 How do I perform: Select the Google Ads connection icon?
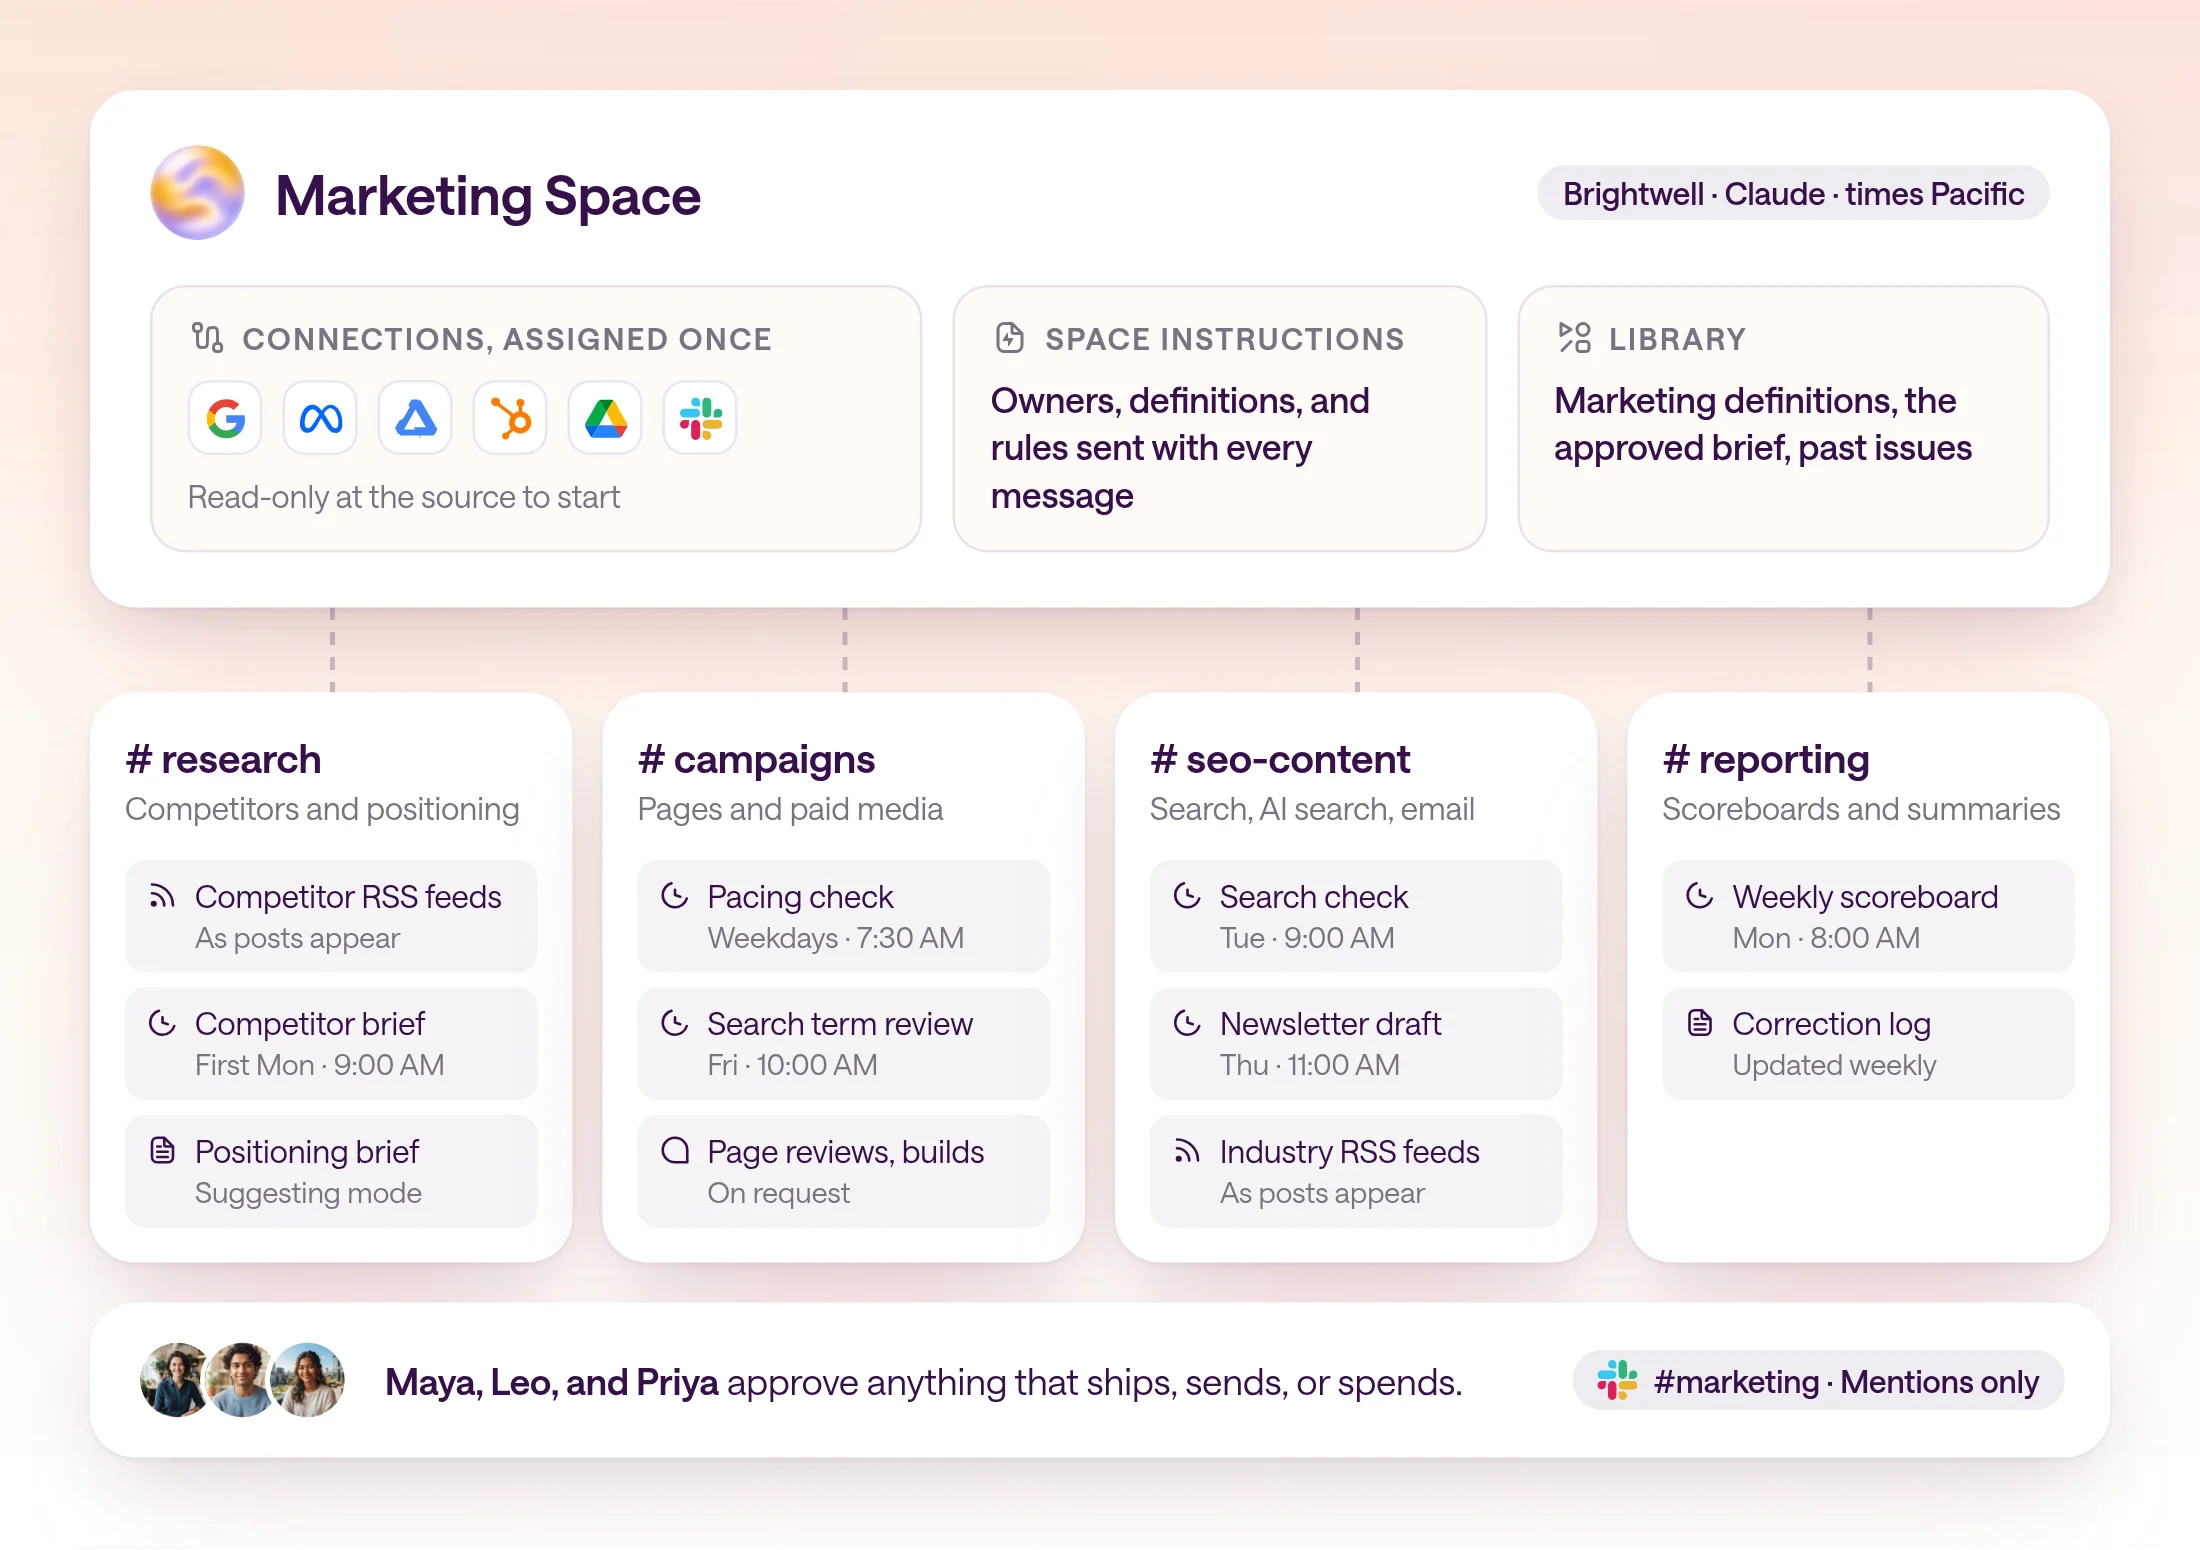[x=415, y=418]
